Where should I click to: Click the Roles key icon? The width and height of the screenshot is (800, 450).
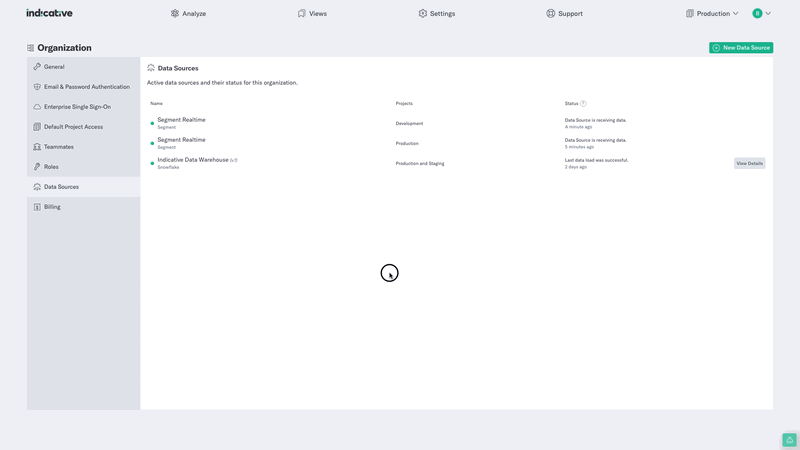point(37,167)
